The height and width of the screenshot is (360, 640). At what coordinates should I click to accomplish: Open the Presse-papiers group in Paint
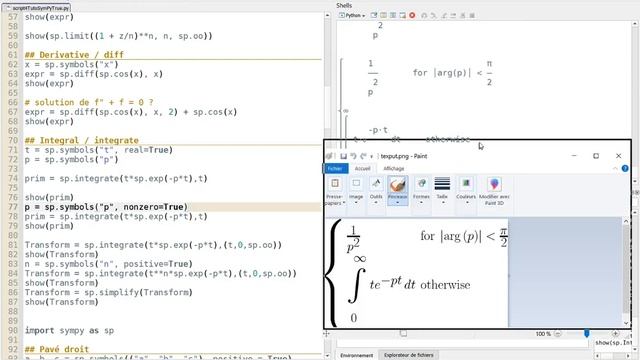335,191
